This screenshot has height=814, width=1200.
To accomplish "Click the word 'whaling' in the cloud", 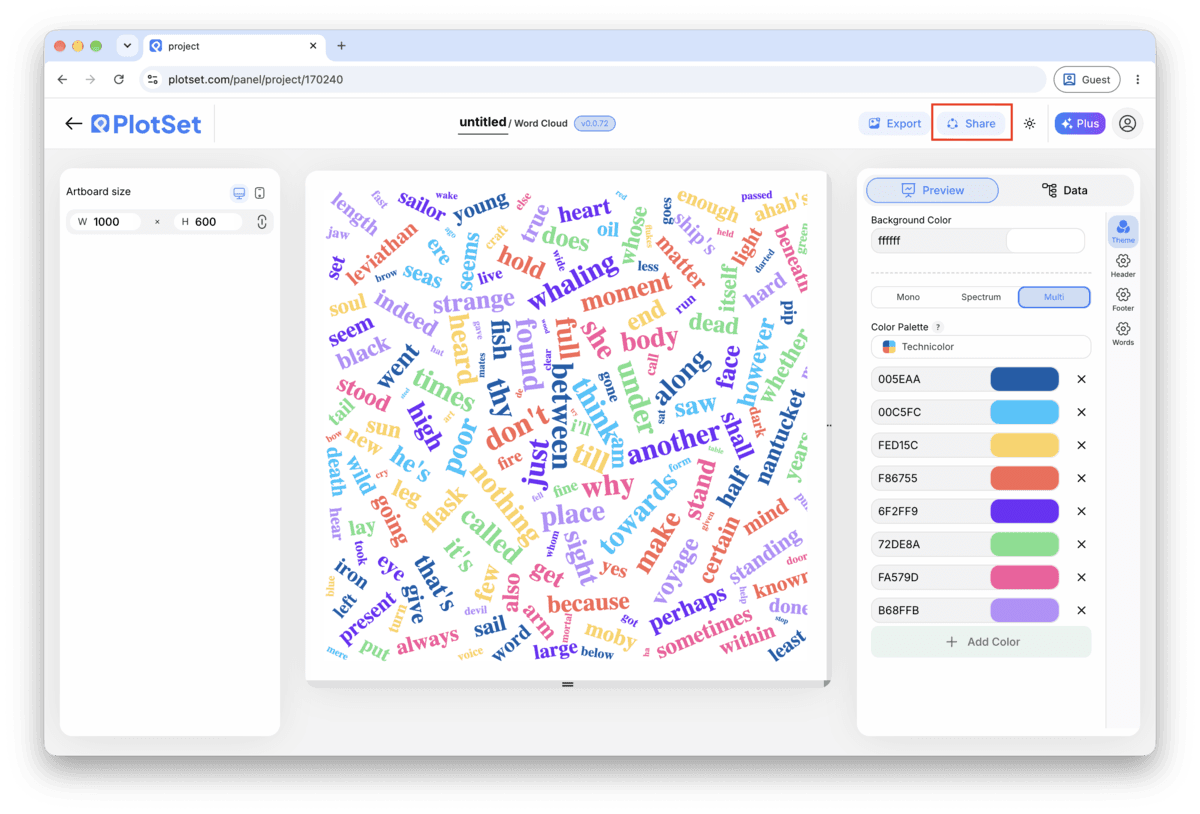I will [573, 282].
